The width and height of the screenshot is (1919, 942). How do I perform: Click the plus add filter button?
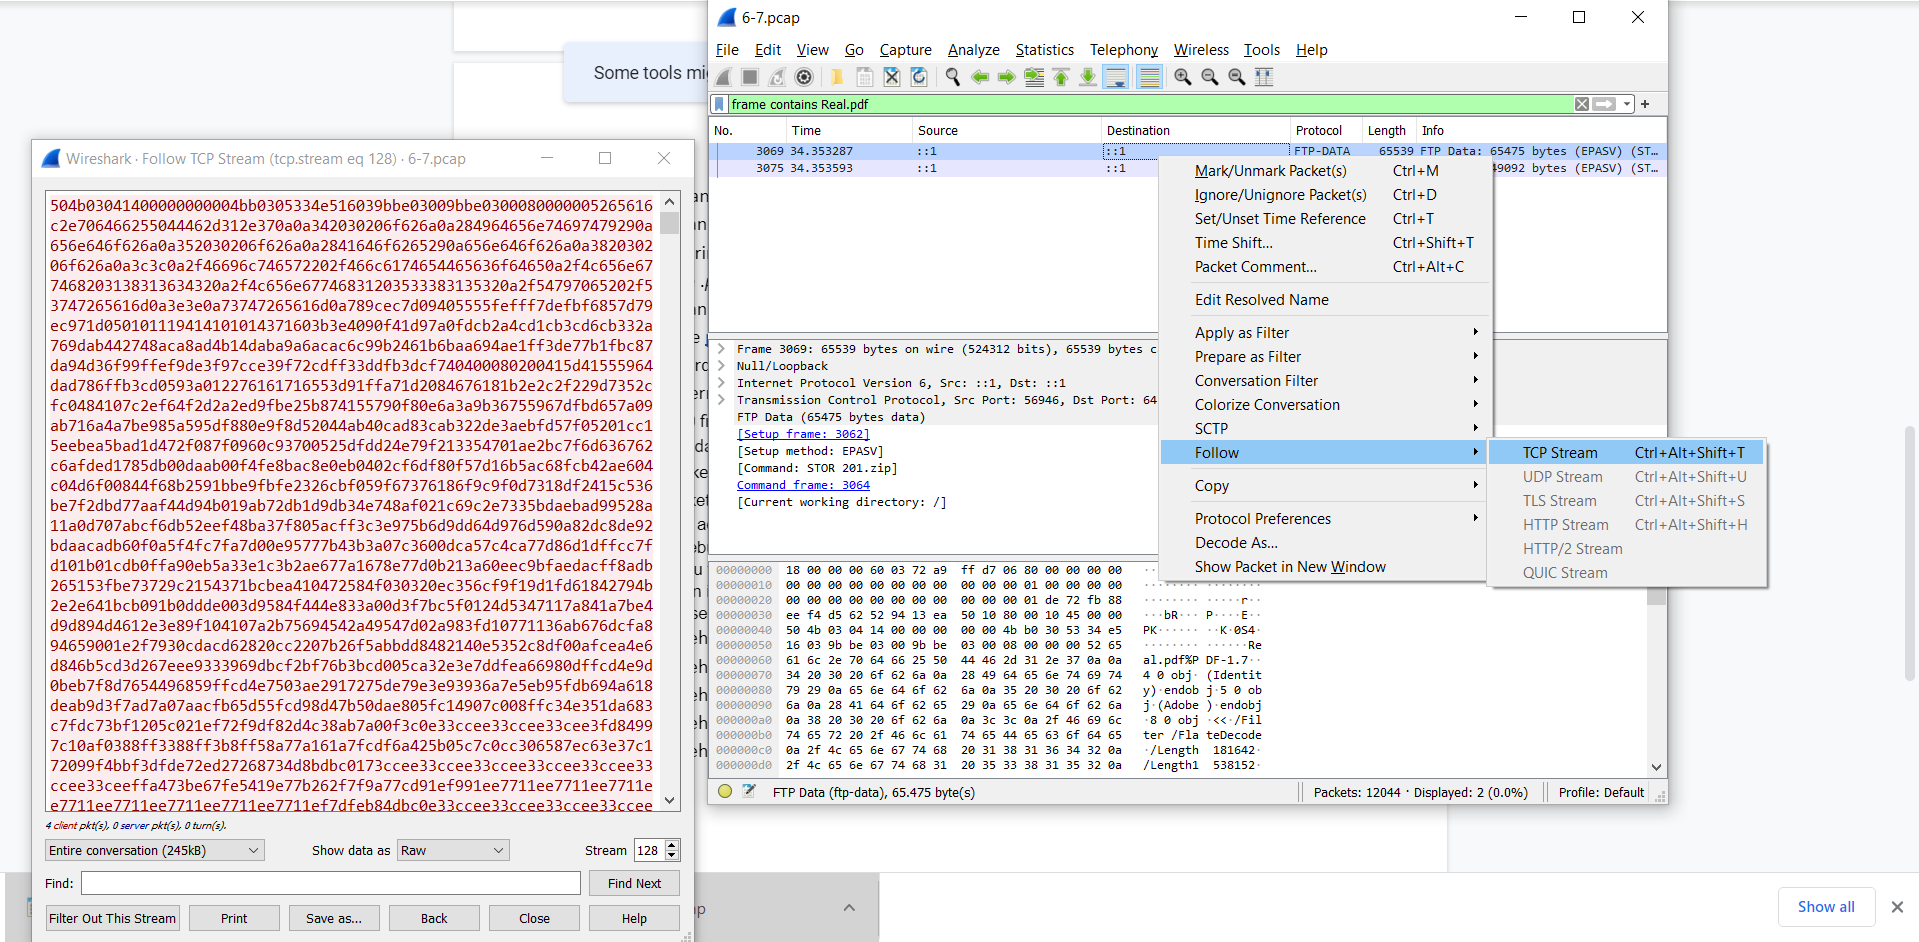click(x=1645, y=104)
